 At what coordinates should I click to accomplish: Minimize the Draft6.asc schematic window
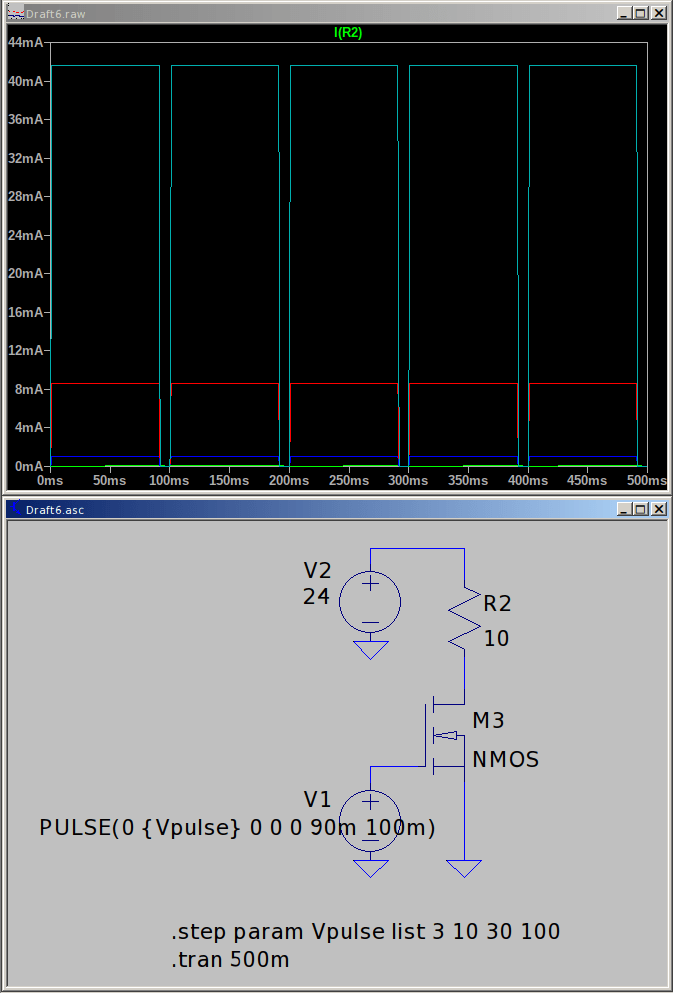pos(624,509)
